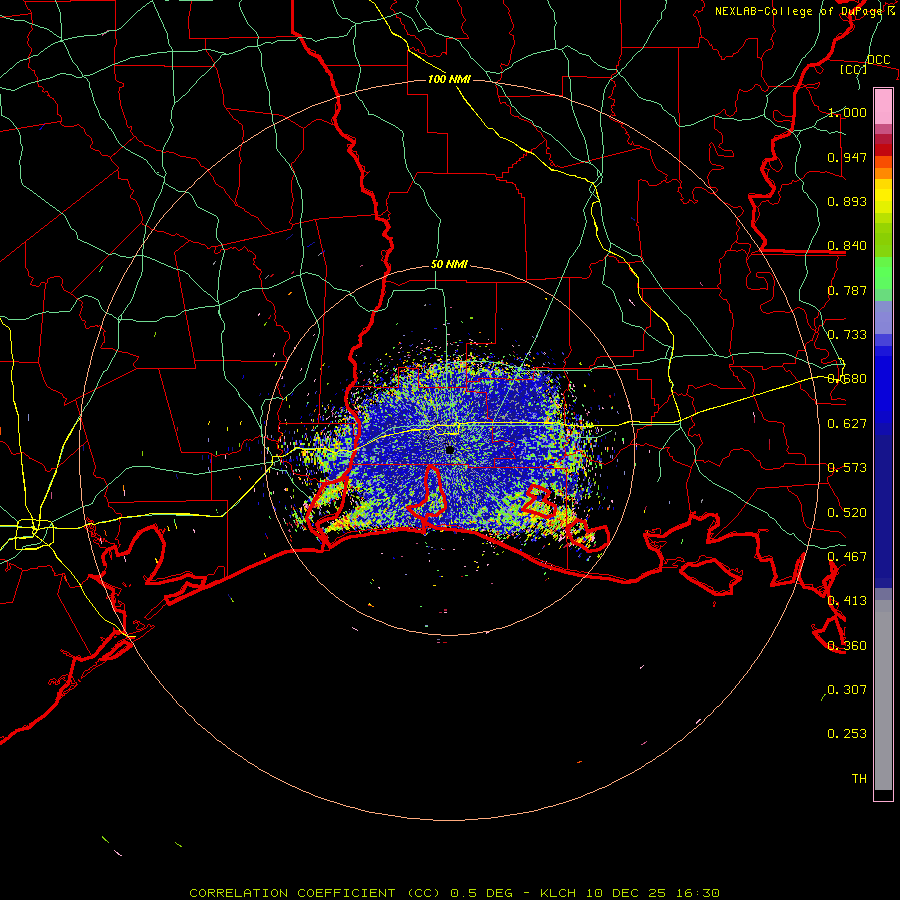Image resolution: width=900 pixels, height=900 pixels.
Task: Click the 1.000 value on the color scale
Action: pos(847,112)
